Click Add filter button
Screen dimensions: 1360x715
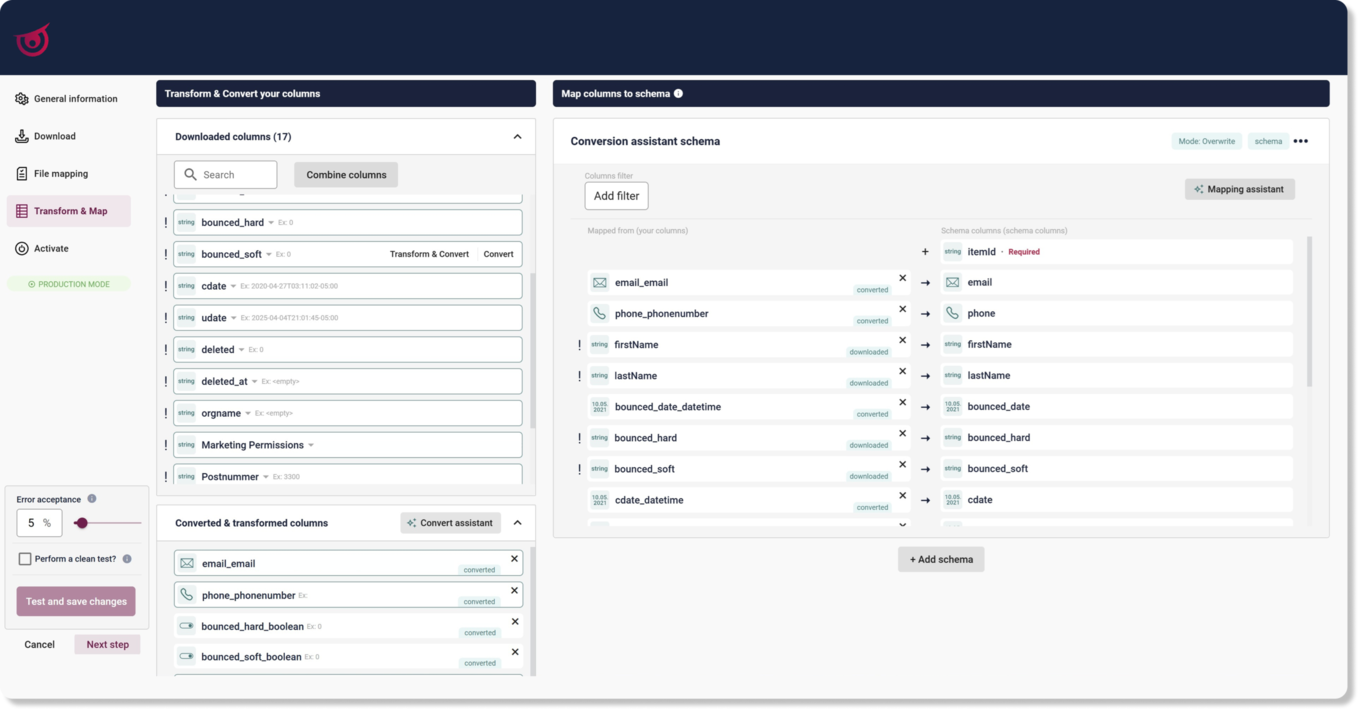click(616, 196)
